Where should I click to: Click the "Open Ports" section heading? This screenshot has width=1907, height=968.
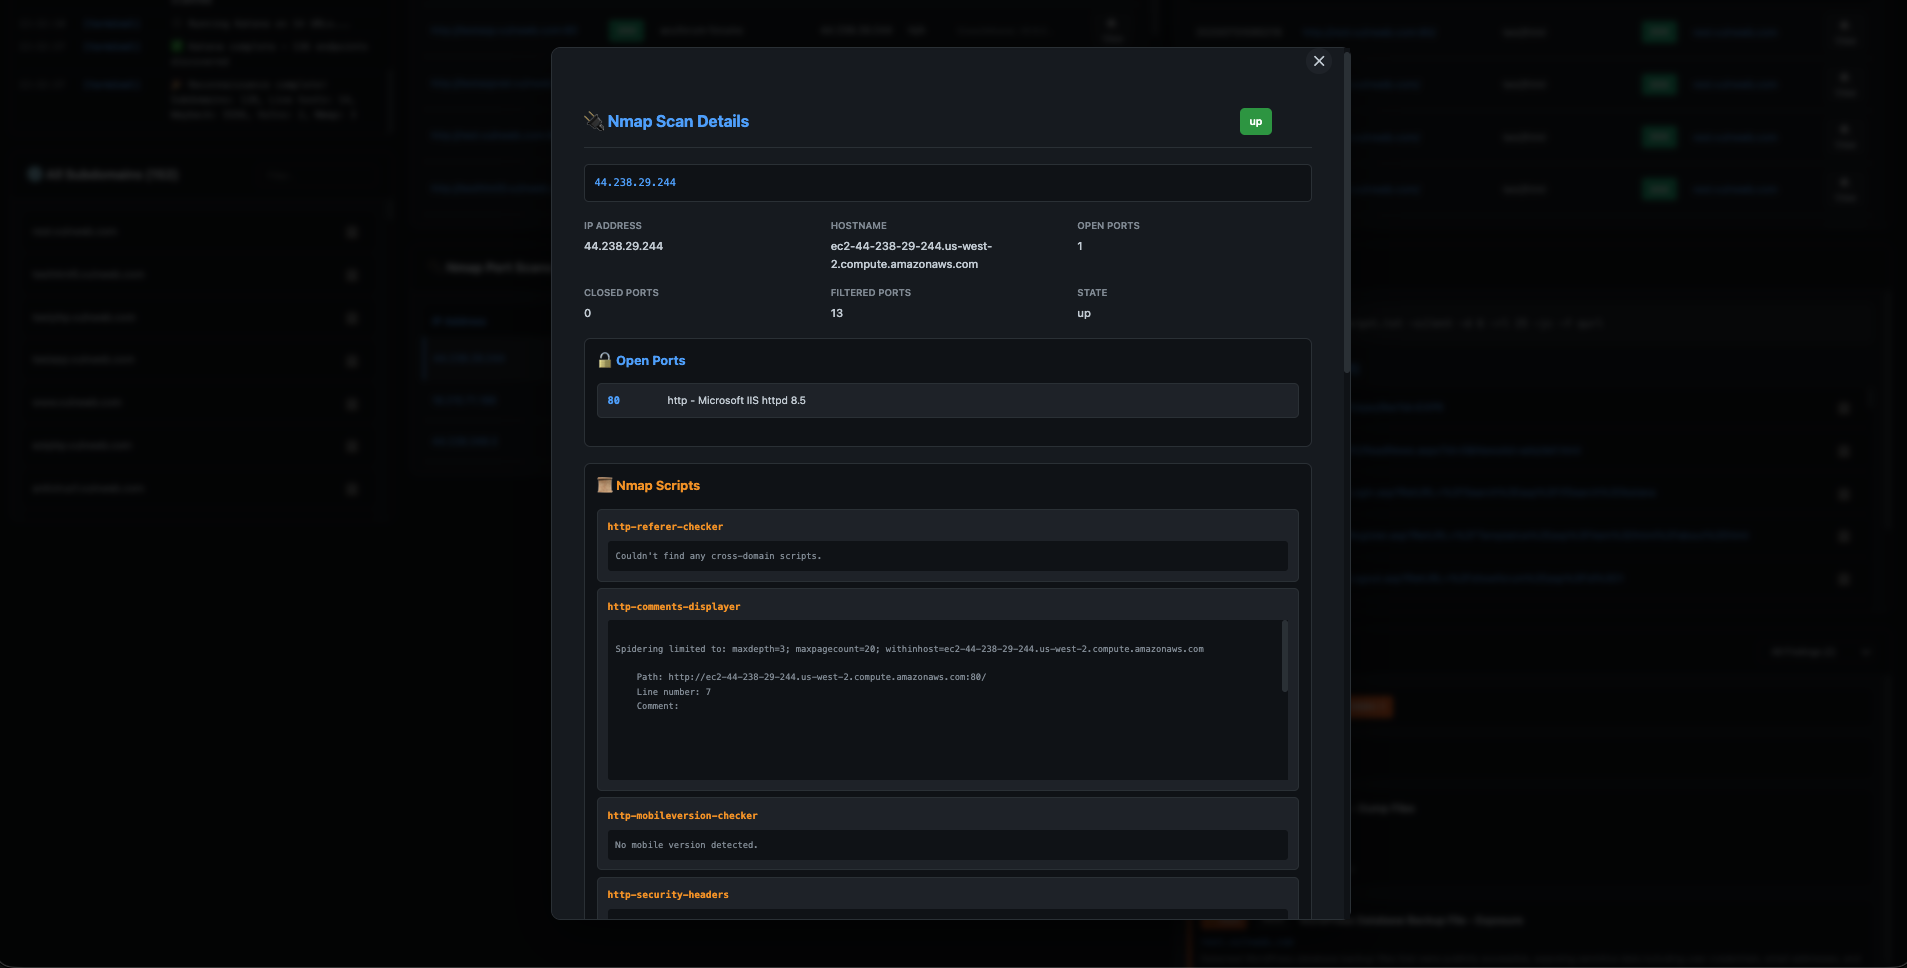point(651,361)
